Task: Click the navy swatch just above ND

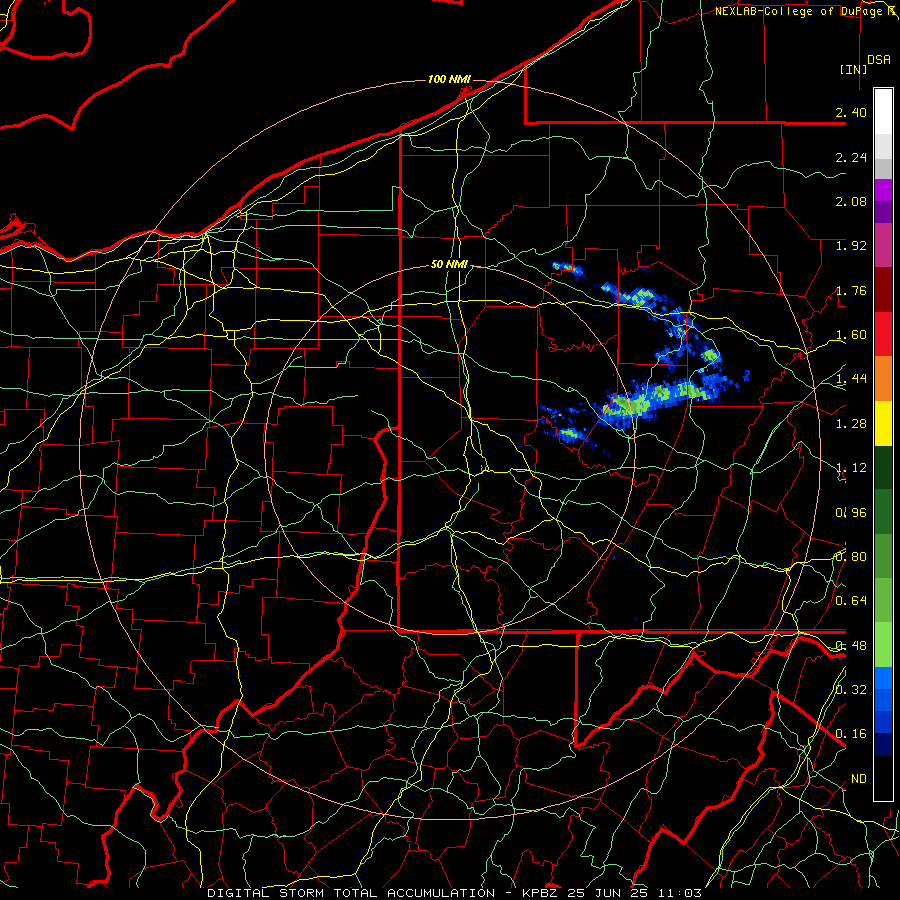Action: [x=883, y=745]
